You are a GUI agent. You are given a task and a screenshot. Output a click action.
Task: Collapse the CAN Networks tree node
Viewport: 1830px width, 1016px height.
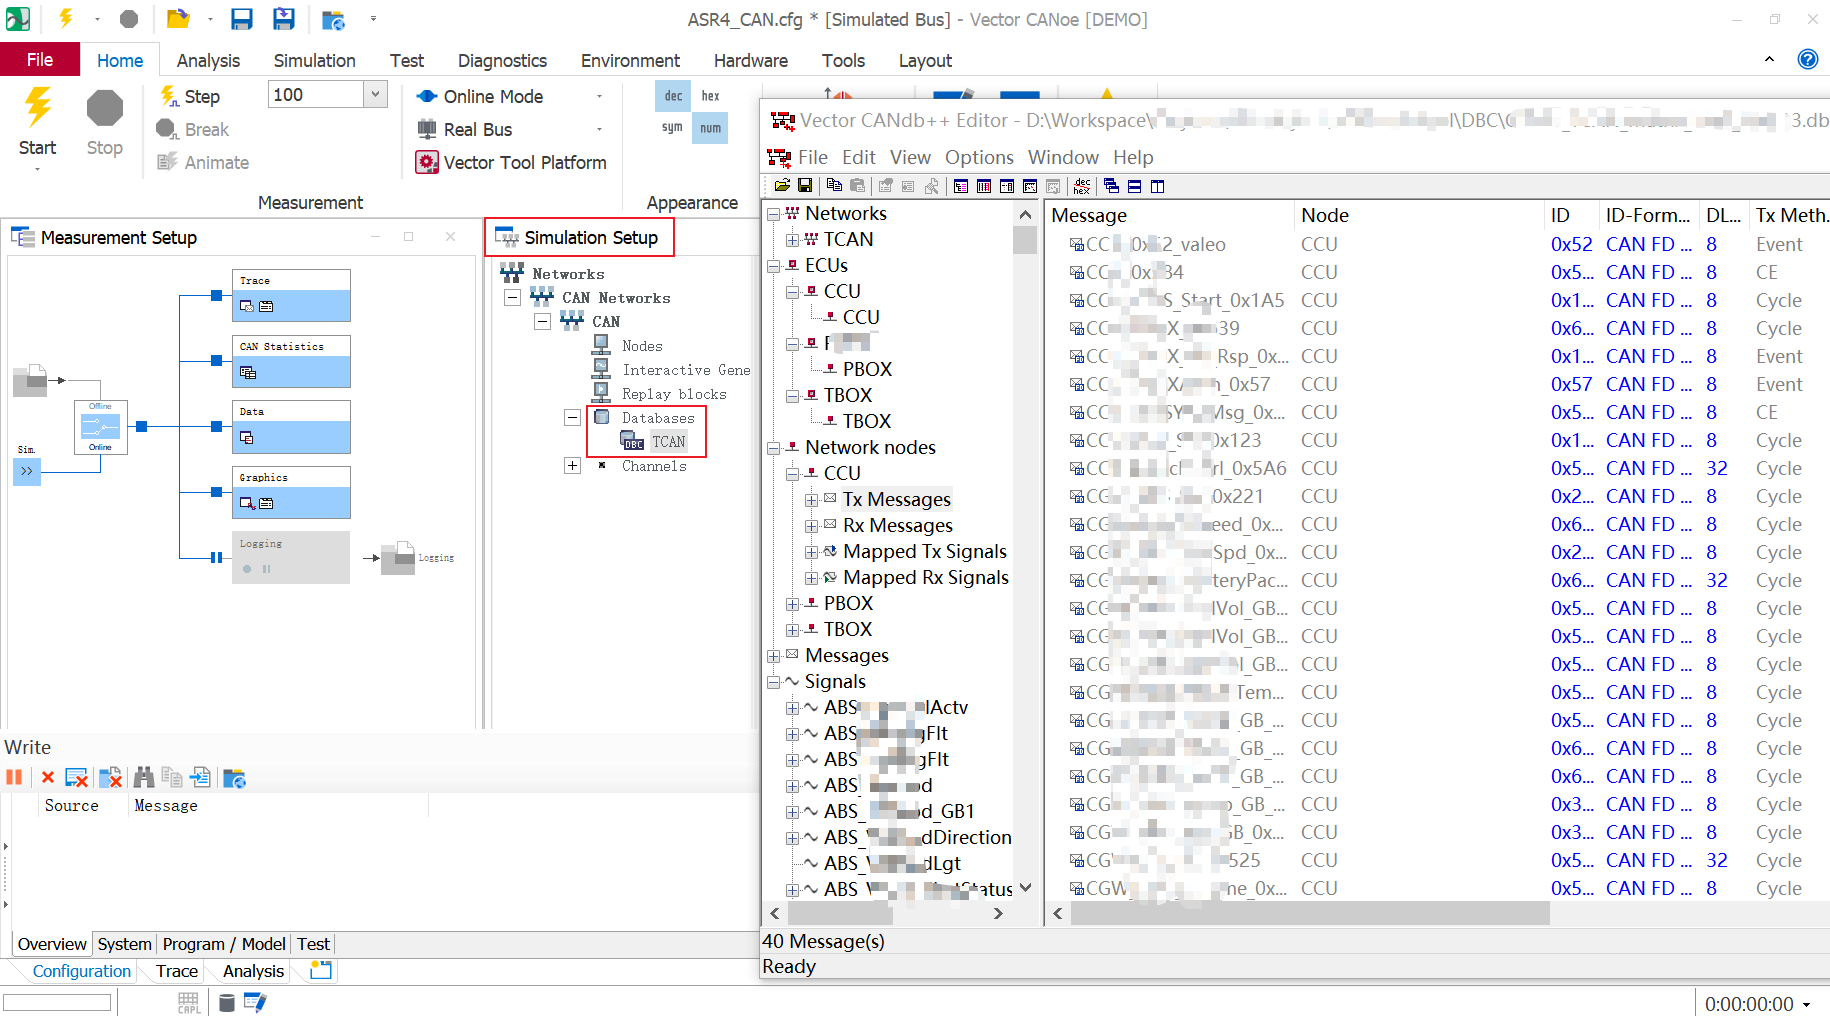pos(513,298)
